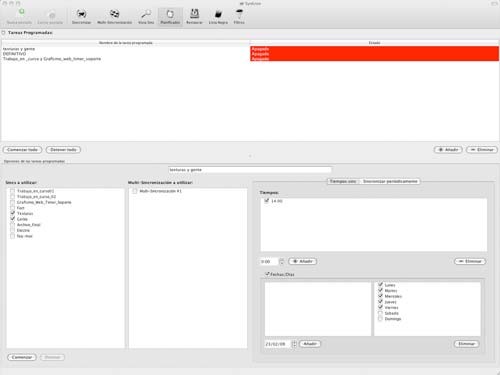The height and width of the screenshot is (375, 500).
Task: Uncheck the Gente sync checkbox
Action: [12, 219]
